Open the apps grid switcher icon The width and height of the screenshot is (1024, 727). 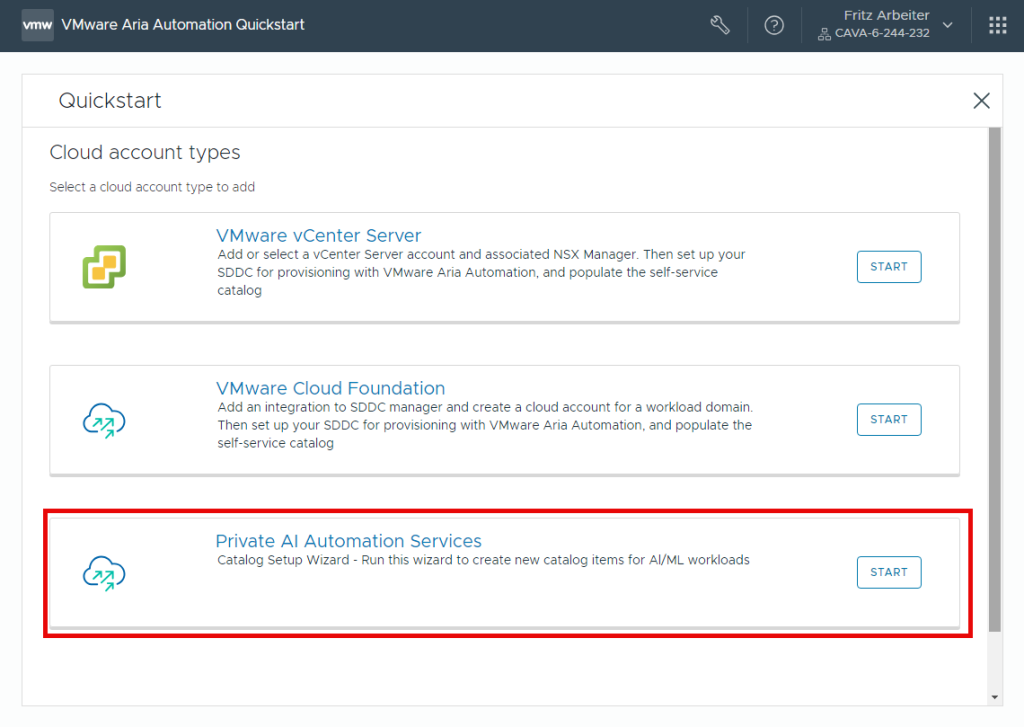pyautogui.click(x=997, y=25)
